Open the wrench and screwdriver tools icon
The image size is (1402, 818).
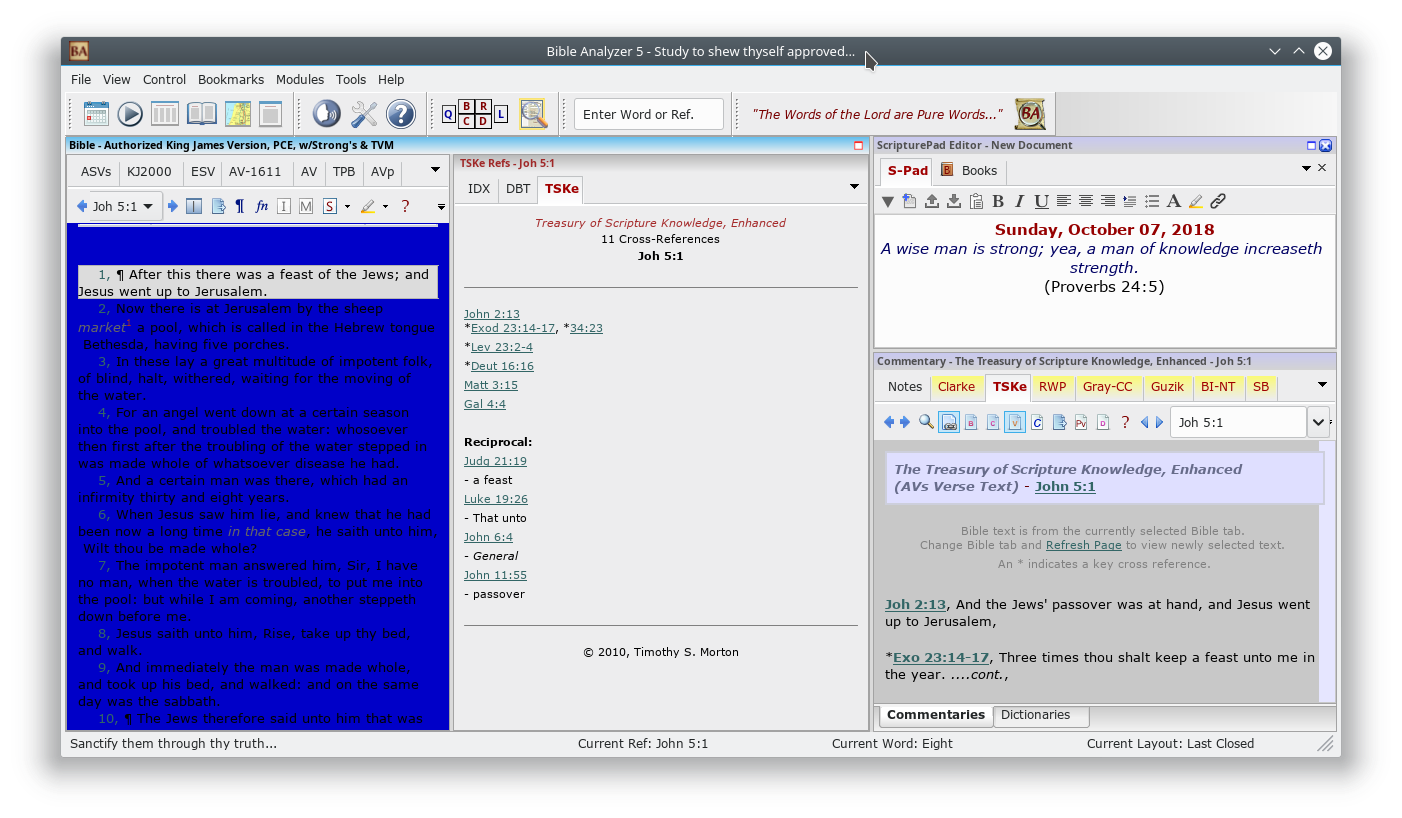point(364,114)
